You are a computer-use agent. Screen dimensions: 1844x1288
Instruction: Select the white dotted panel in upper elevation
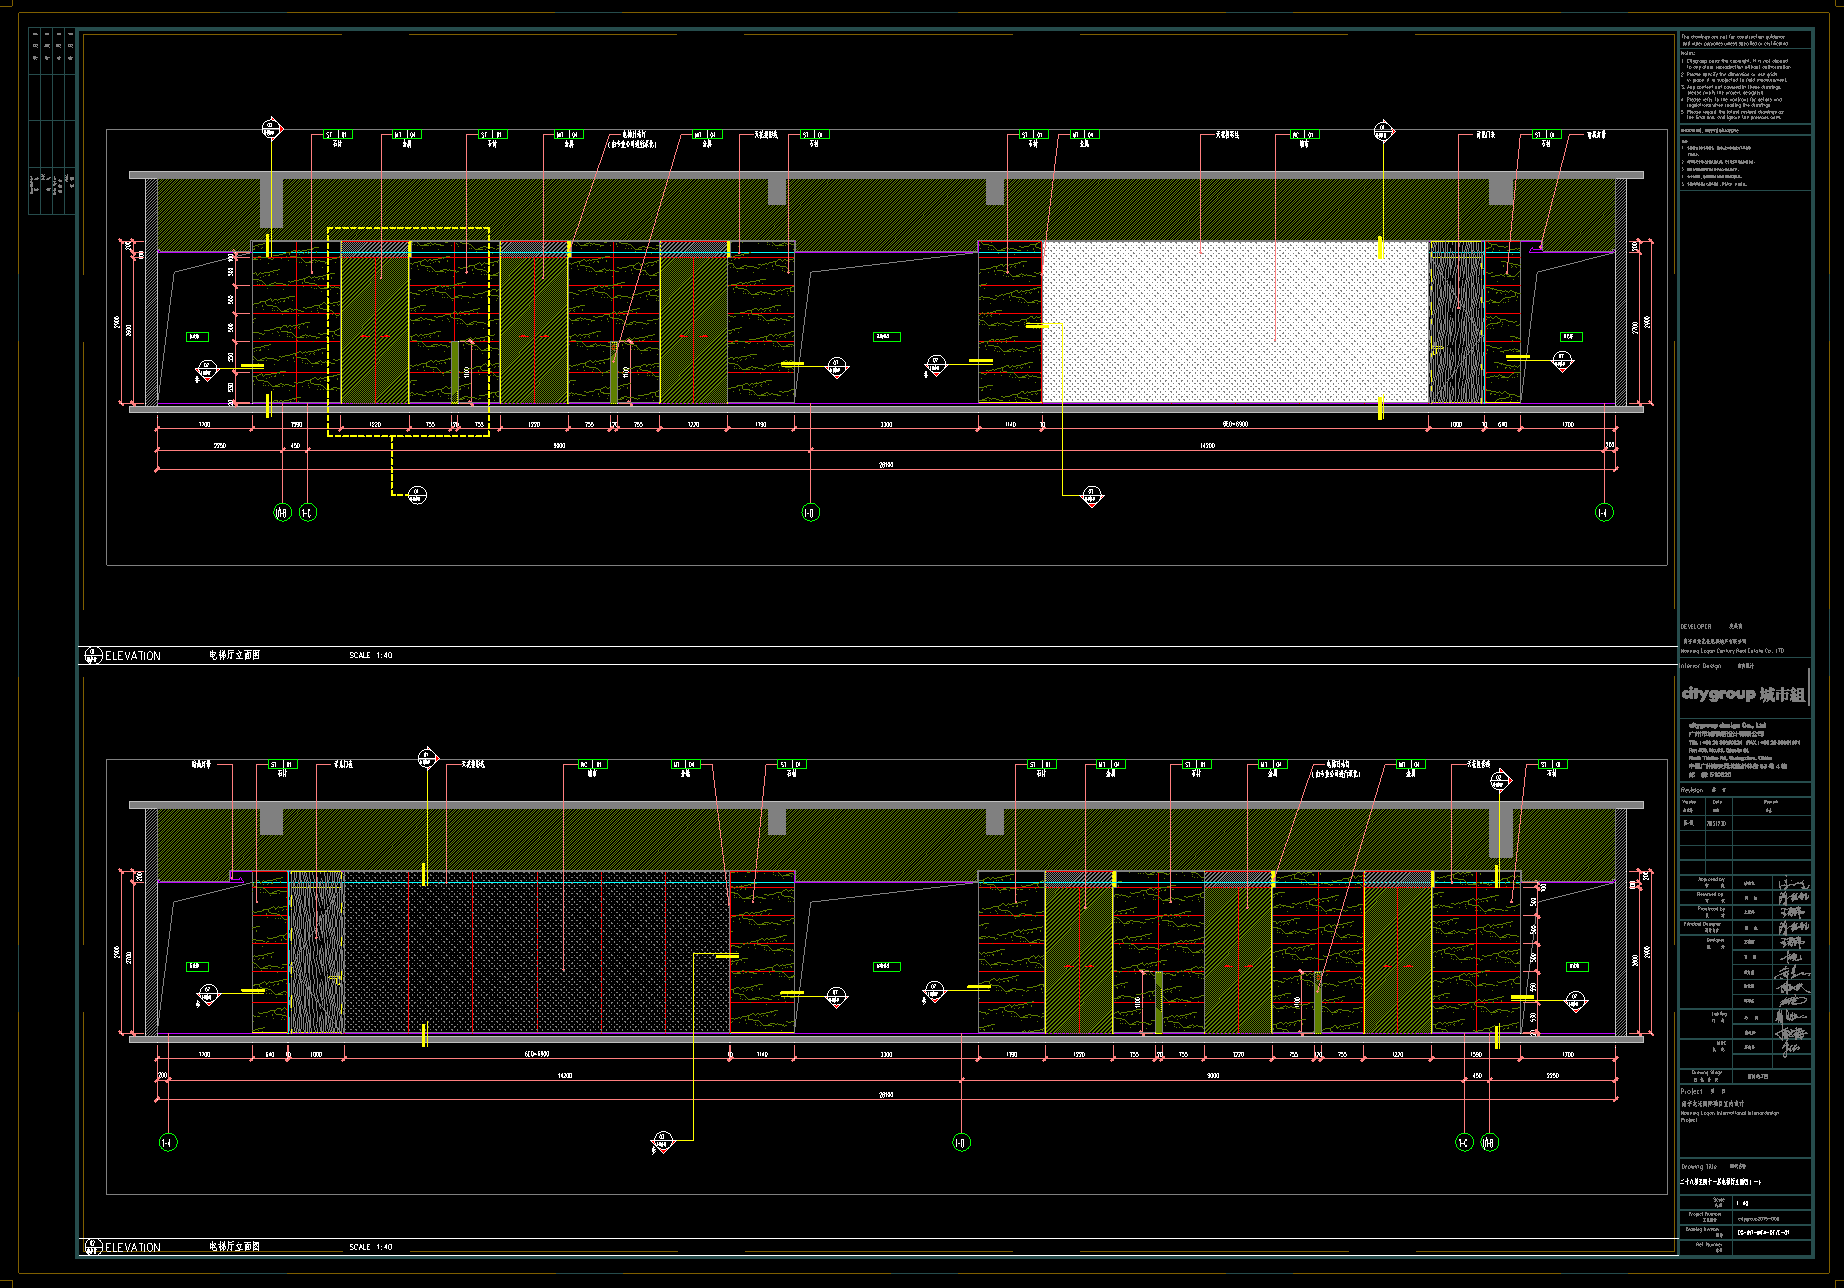[x=1235, y=321]
